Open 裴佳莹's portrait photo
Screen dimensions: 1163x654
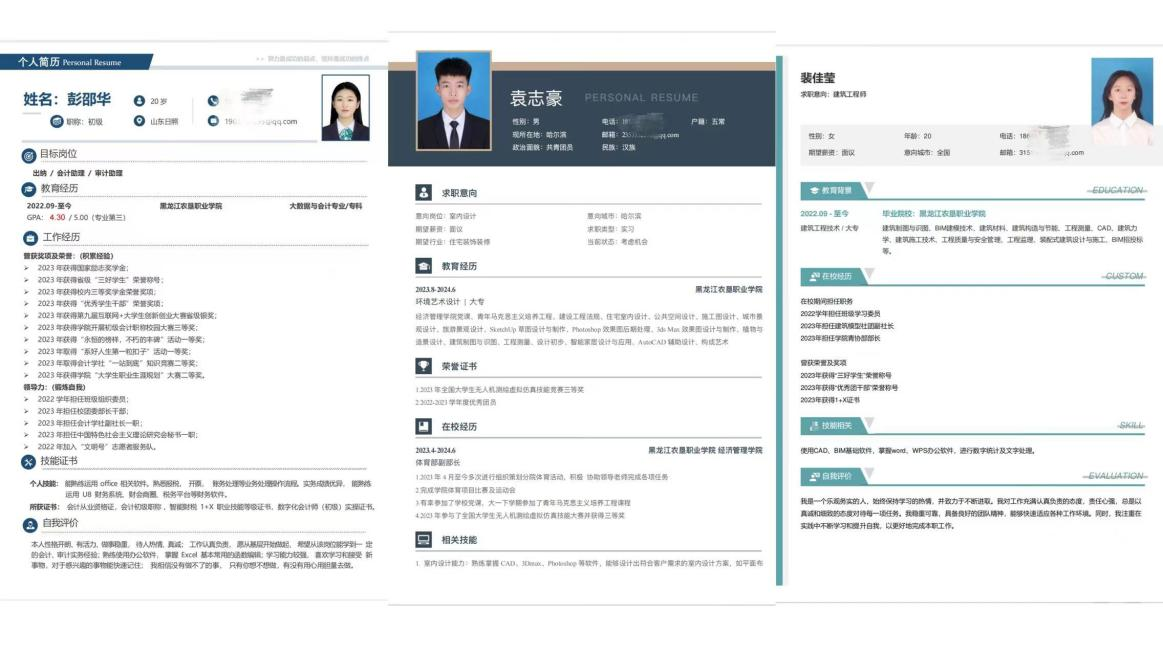[x=1121, y=101]
